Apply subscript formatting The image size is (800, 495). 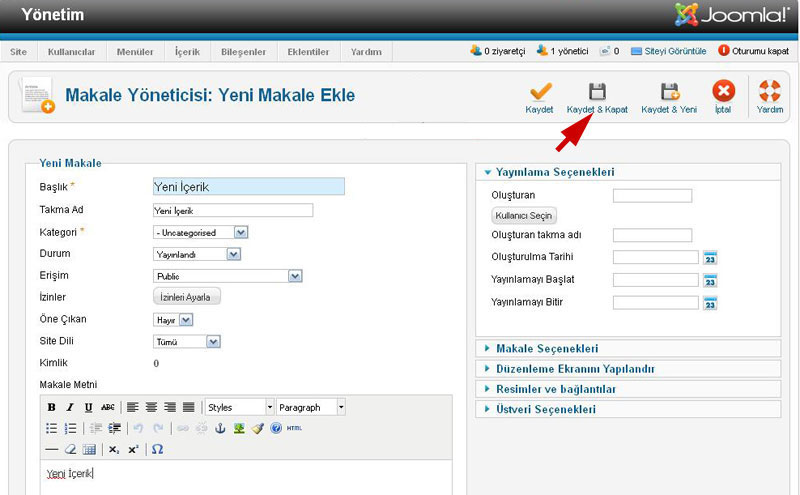114,450
